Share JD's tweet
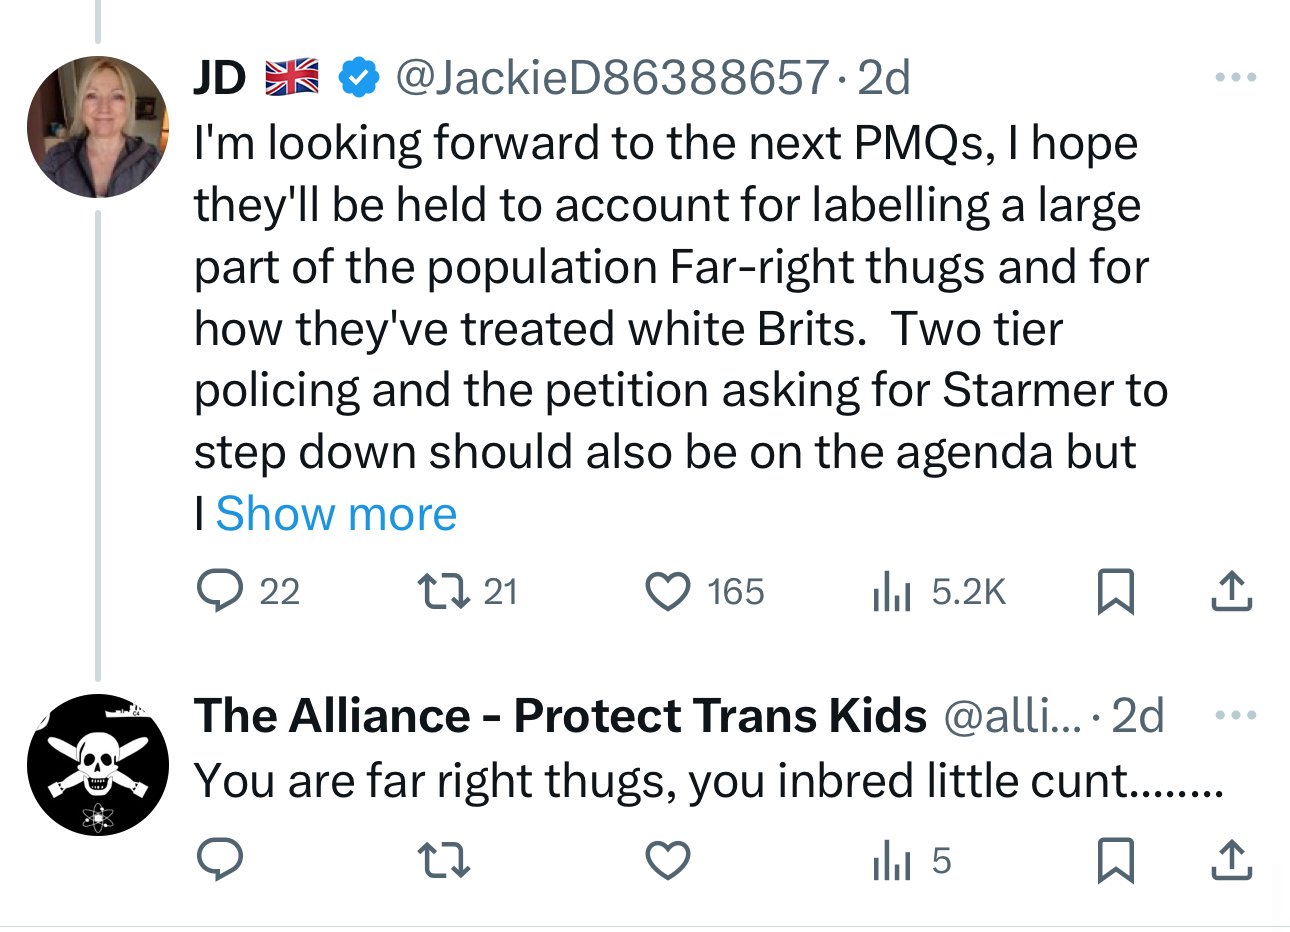This screenshot has width=1290, height=932. tap(1231, 591)
